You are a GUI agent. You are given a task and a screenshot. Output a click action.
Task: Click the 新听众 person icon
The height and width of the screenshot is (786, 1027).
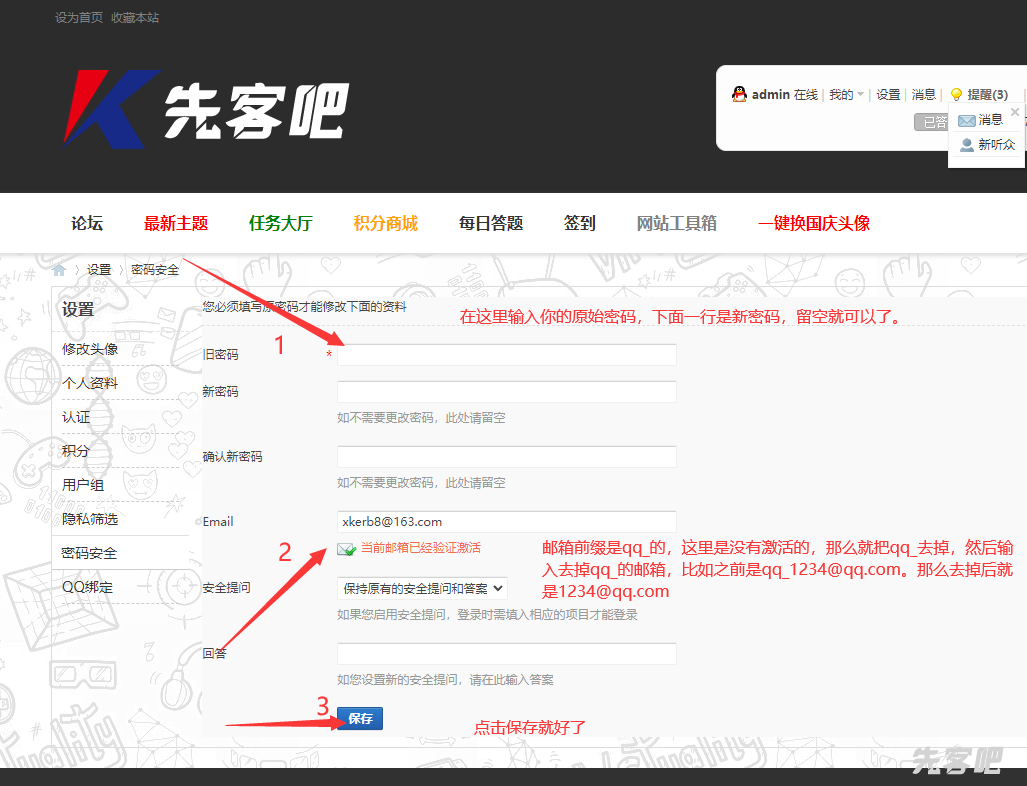point(966,145)
